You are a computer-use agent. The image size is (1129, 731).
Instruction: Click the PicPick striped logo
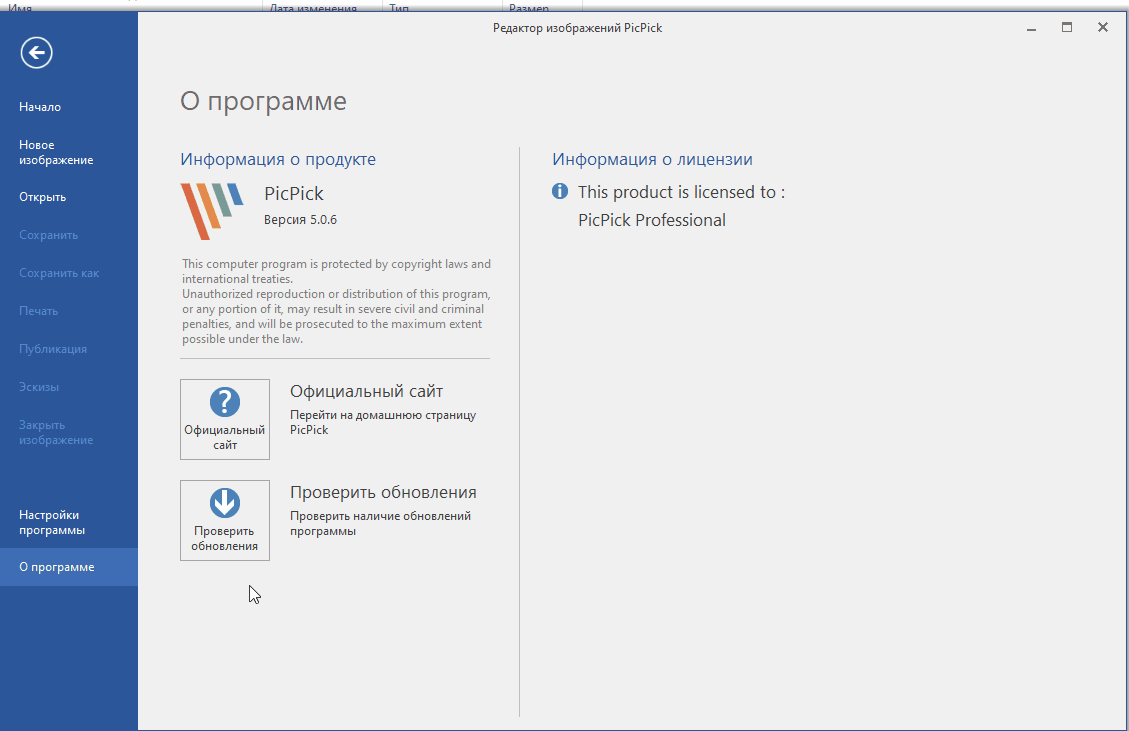pyautogui.click(x=211, y=211)
